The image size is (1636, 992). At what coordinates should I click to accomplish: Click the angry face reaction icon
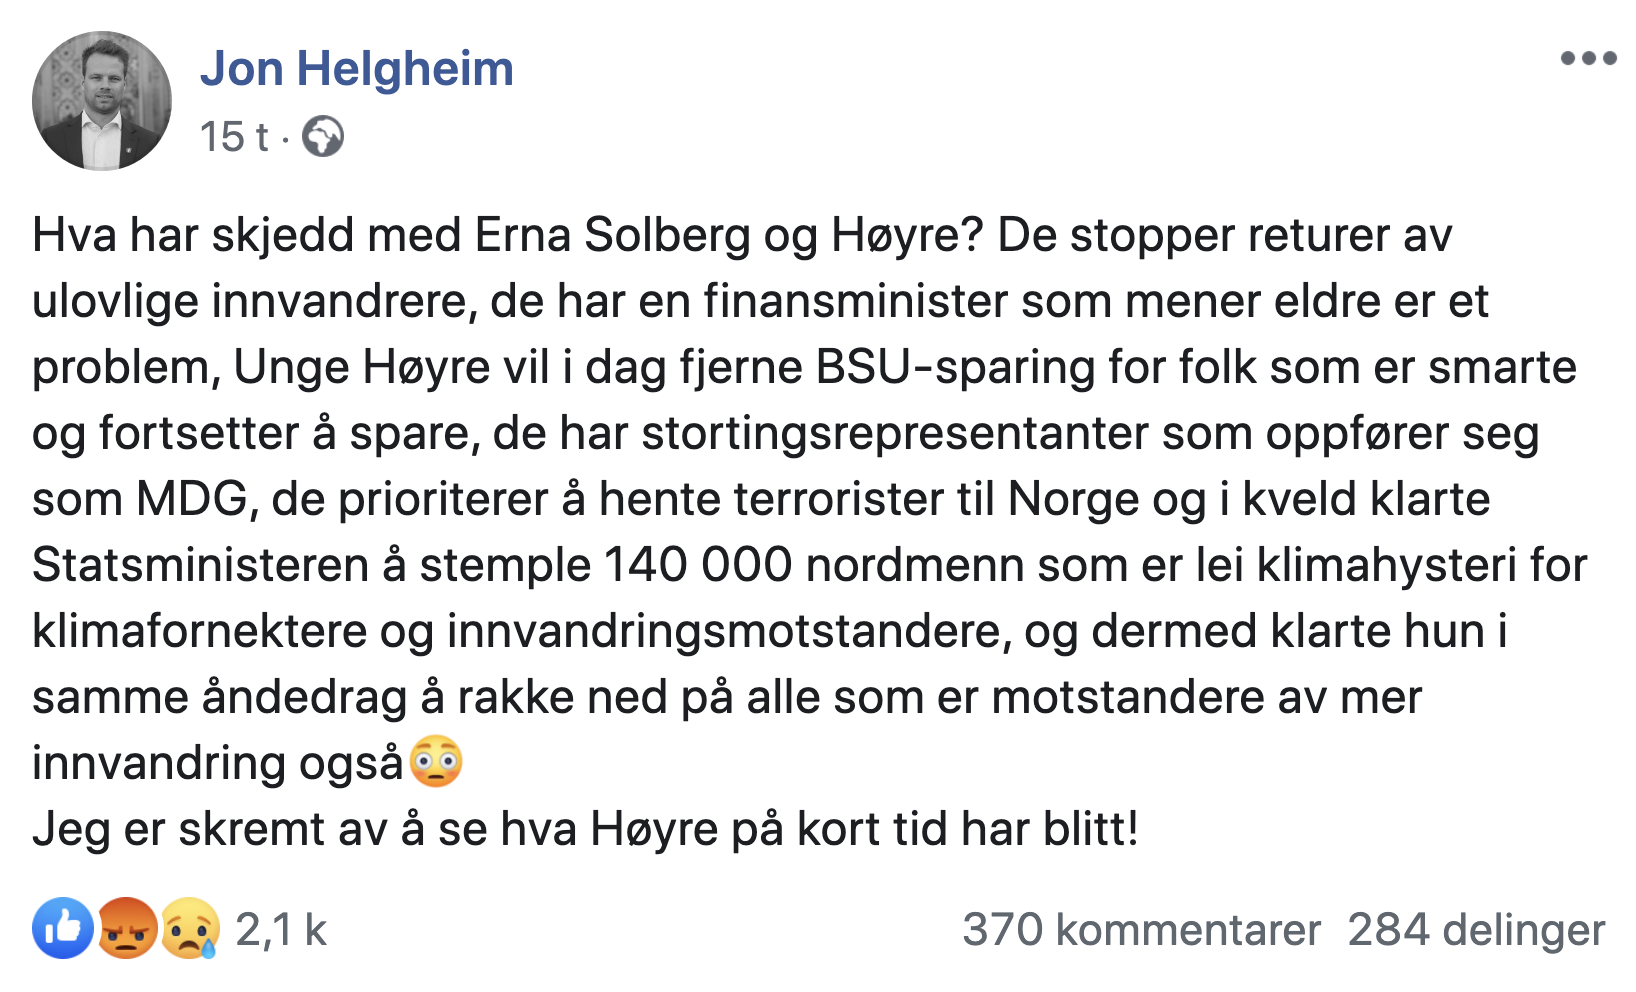click(x=126, y=929)
